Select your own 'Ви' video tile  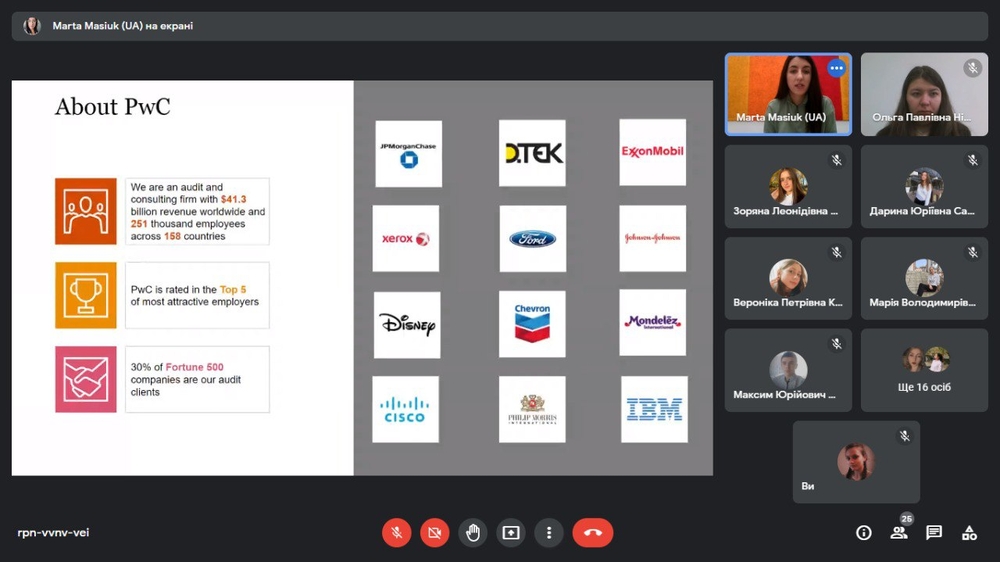coord(856,461)
